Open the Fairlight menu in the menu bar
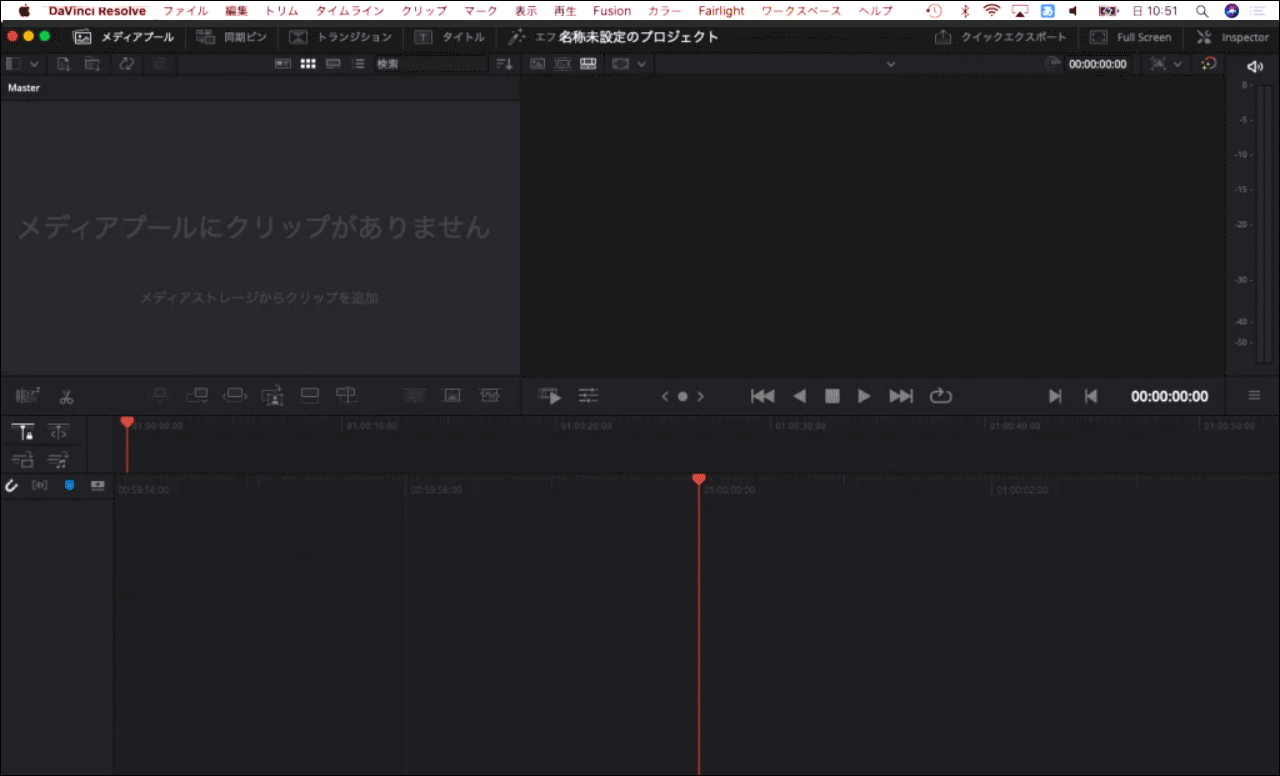 pyautogui.click(x=721, y=10)
